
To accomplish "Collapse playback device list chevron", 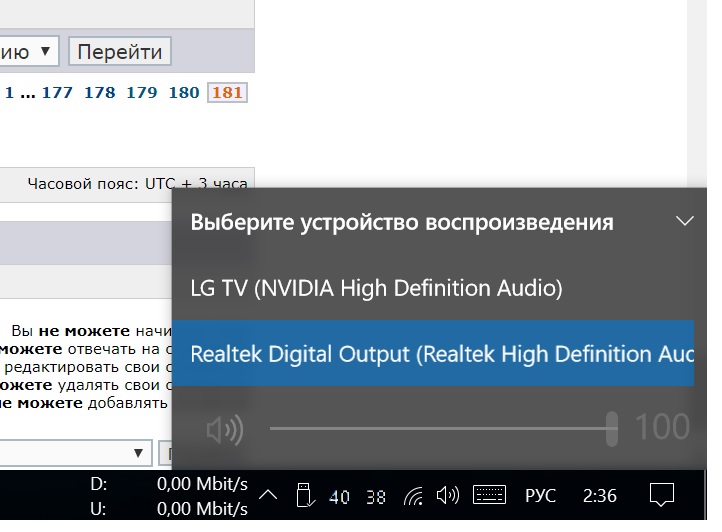I will (684, 221).
